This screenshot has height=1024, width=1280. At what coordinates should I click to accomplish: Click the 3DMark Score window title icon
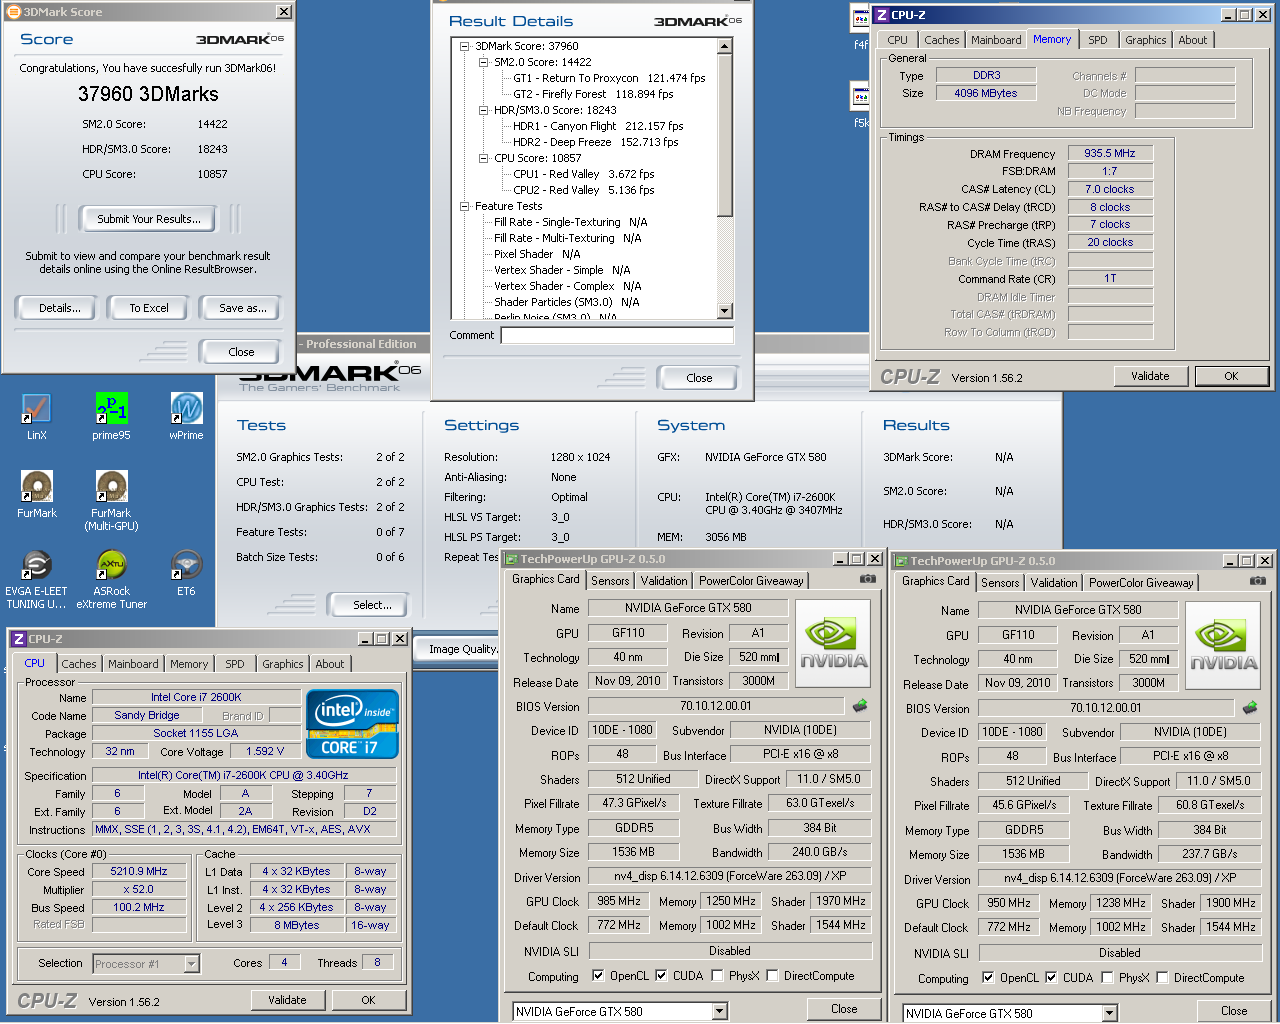pyautogui.click(x=14, y=12)
